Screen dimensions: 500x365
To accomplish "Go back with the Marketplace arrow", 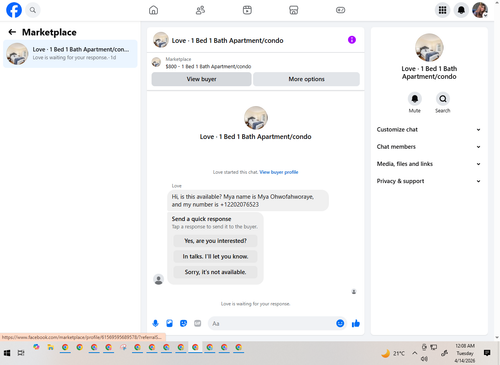I will (x=12, y=32).
